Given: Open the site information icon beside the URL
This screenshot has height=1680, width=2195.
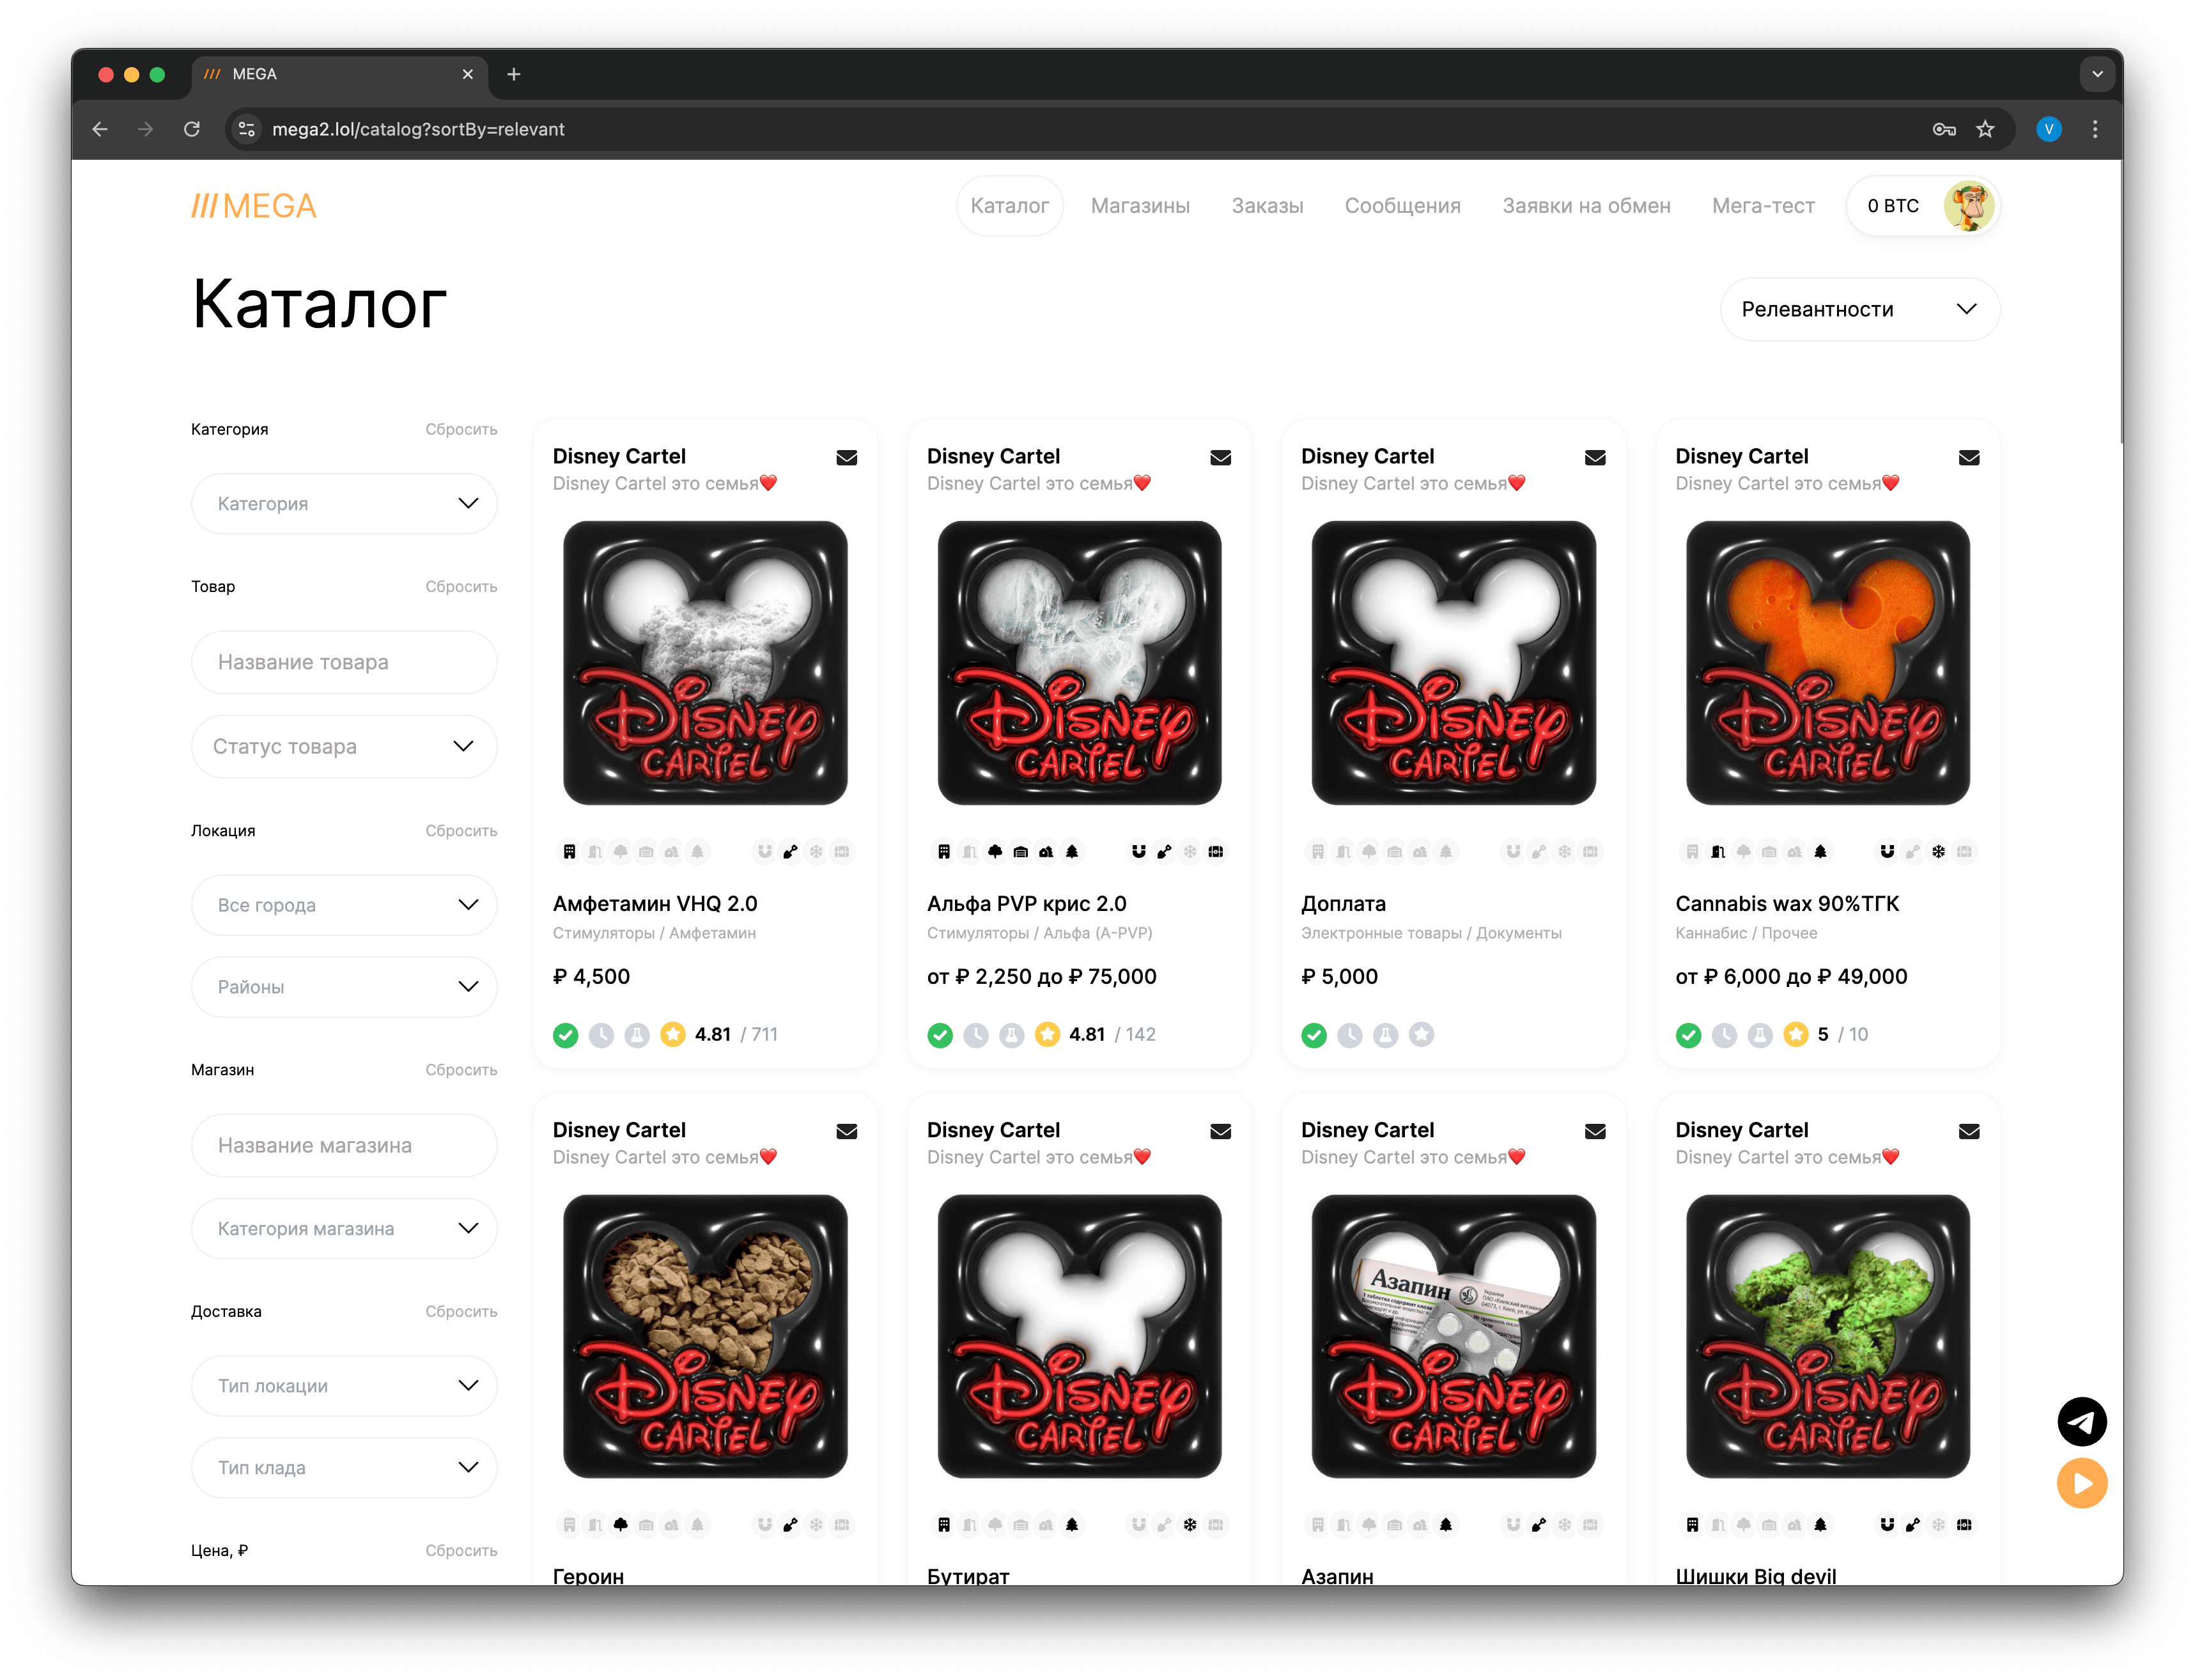Looking at the screenshot, I should (247, 129).
